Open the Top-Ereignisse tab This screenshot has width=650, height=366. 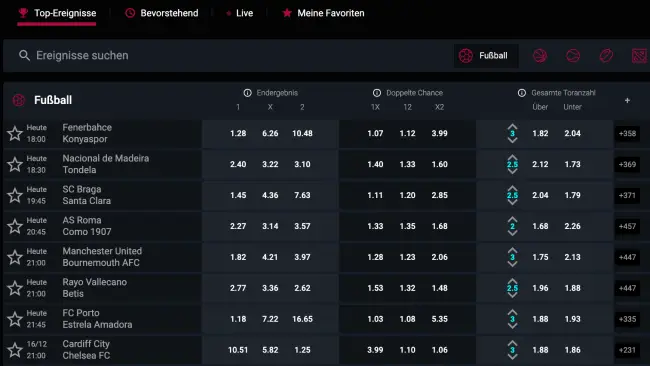point(57,13)
